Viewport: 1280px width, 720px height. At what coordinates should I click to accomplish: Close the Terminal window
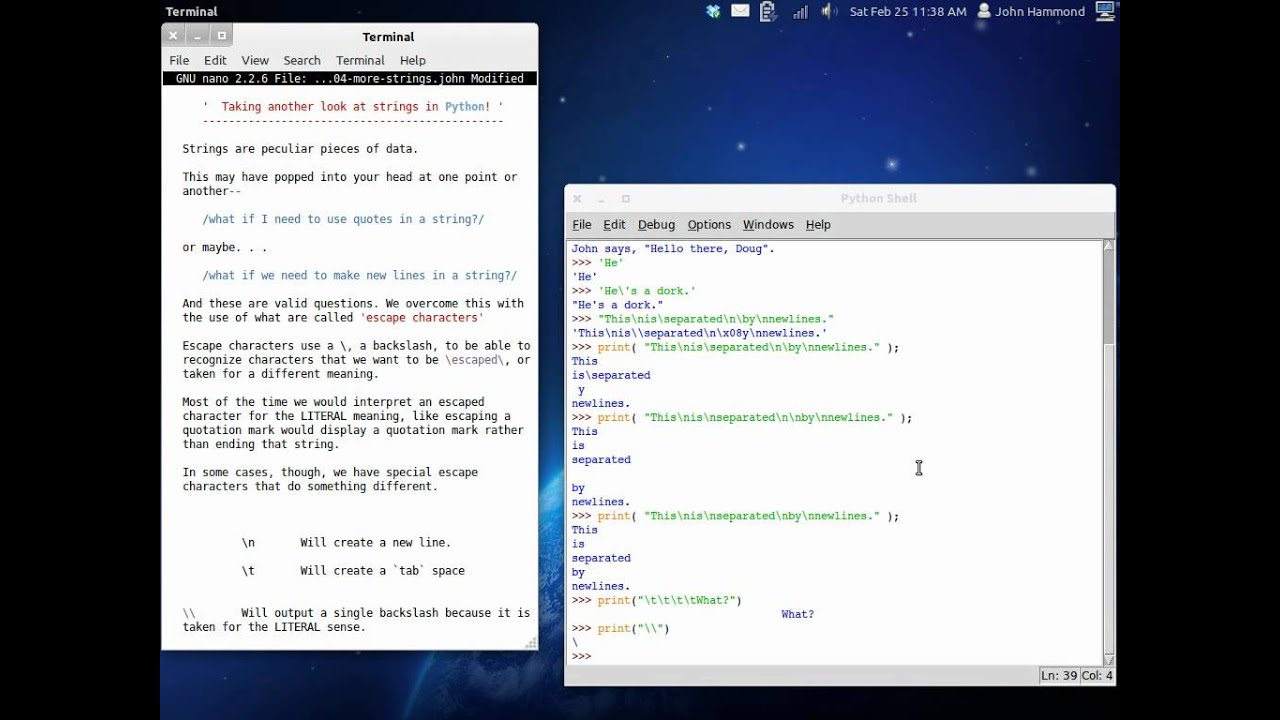pyautogui.click(x=173, y=36)
